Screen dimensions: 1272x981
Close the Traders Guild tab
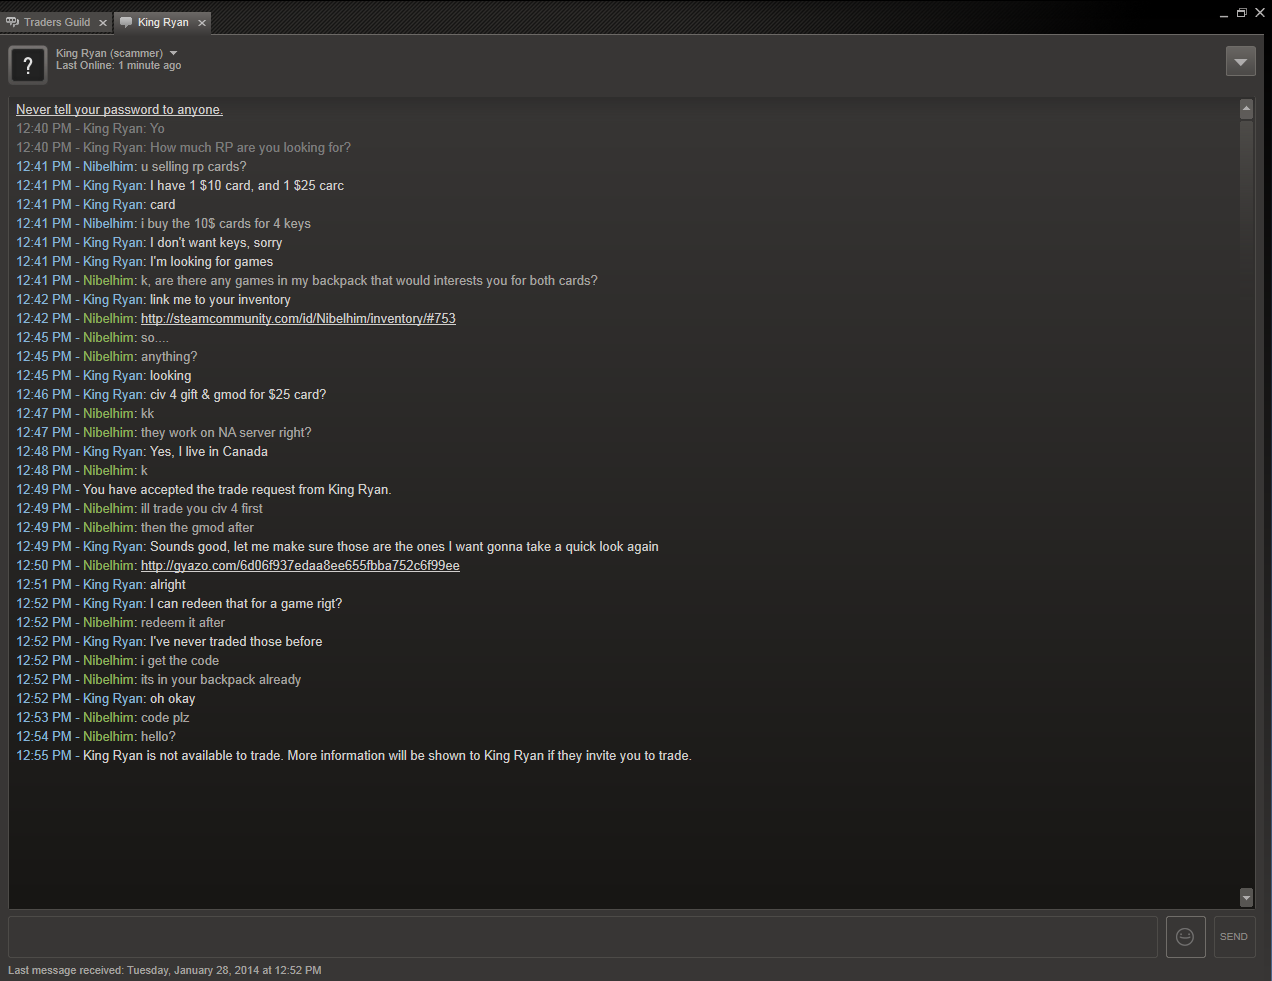click(x=103, y=23)
